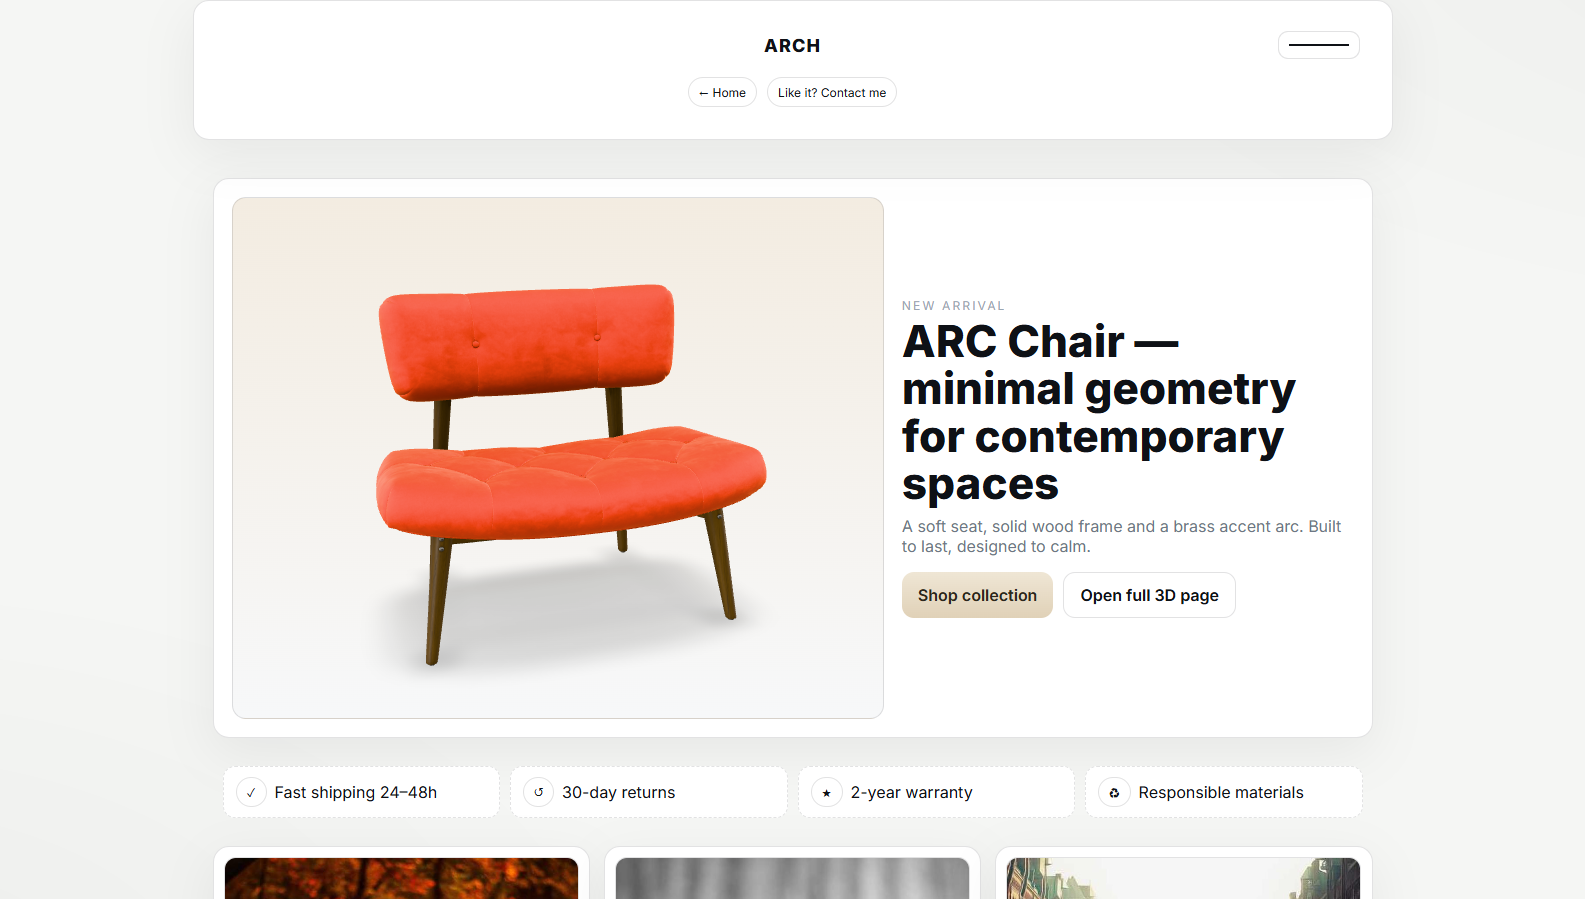
Task: Click the recycle icon beside Responsible materials
Action: (x=1114, y=793)
